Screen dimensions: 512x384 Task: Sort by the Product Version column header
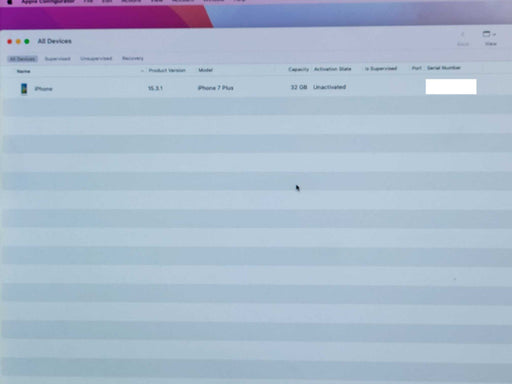coord(167,70)
